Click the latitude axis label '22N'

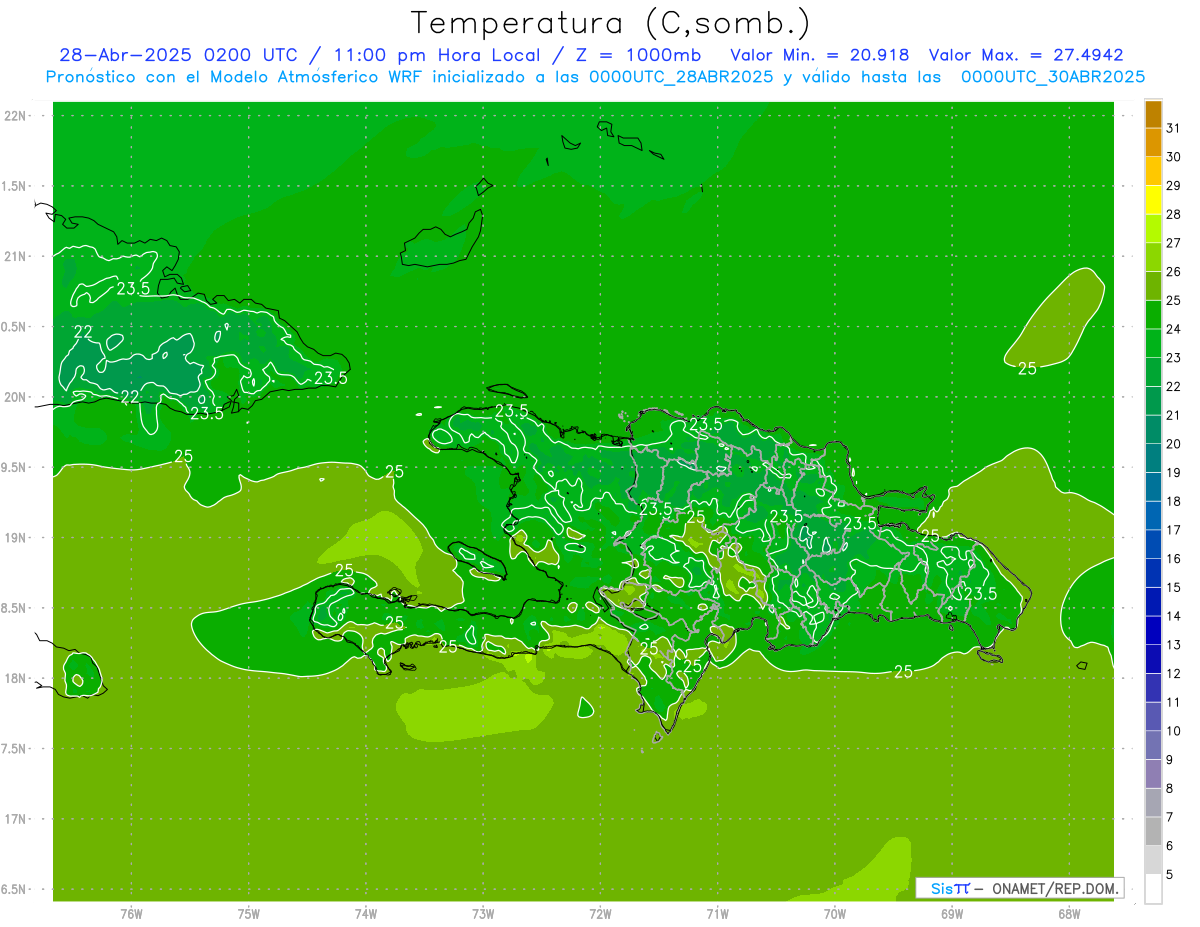(16, 116)
